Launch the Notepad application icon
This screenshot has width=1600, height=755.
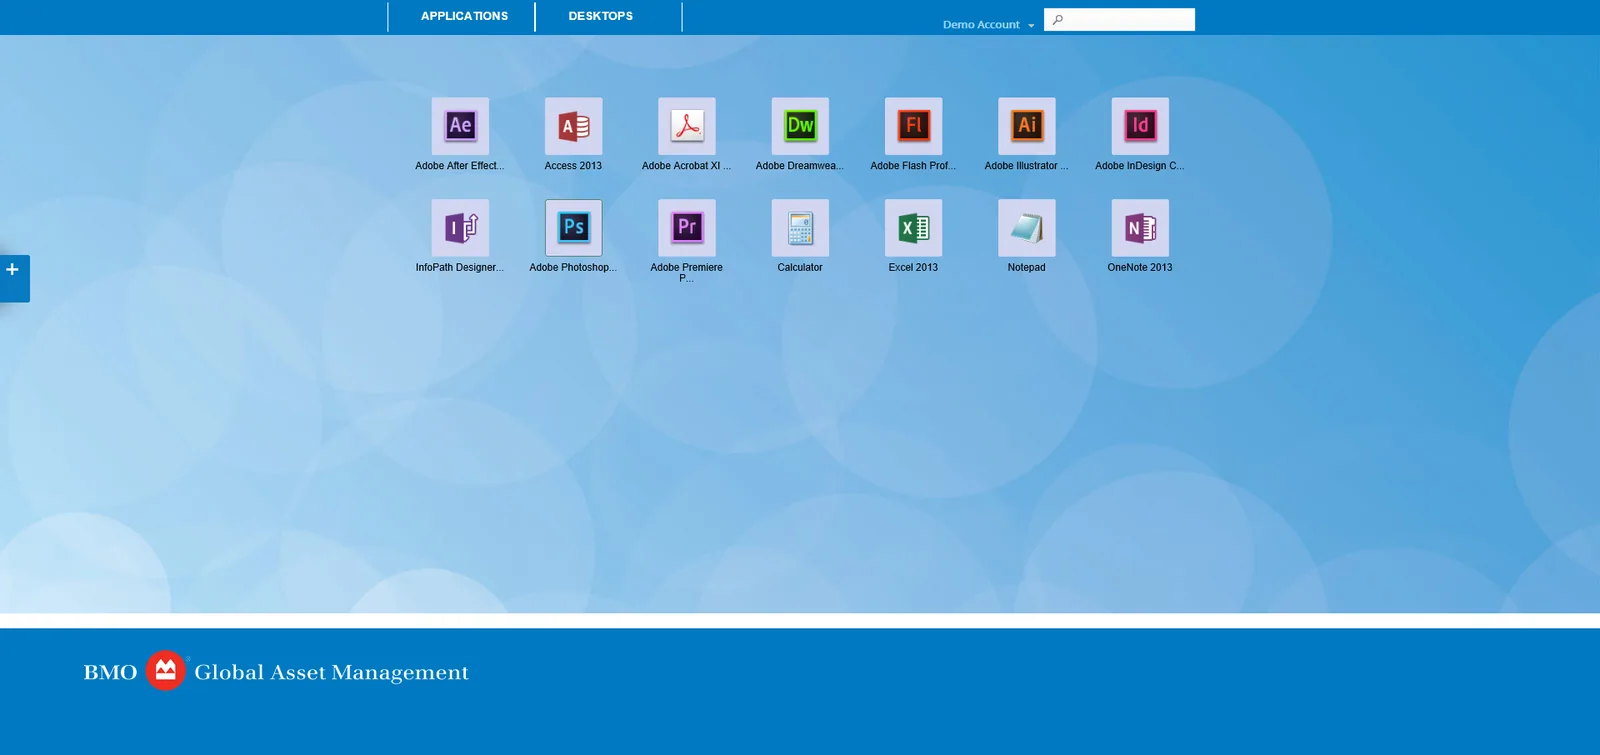click(1027, 228)
